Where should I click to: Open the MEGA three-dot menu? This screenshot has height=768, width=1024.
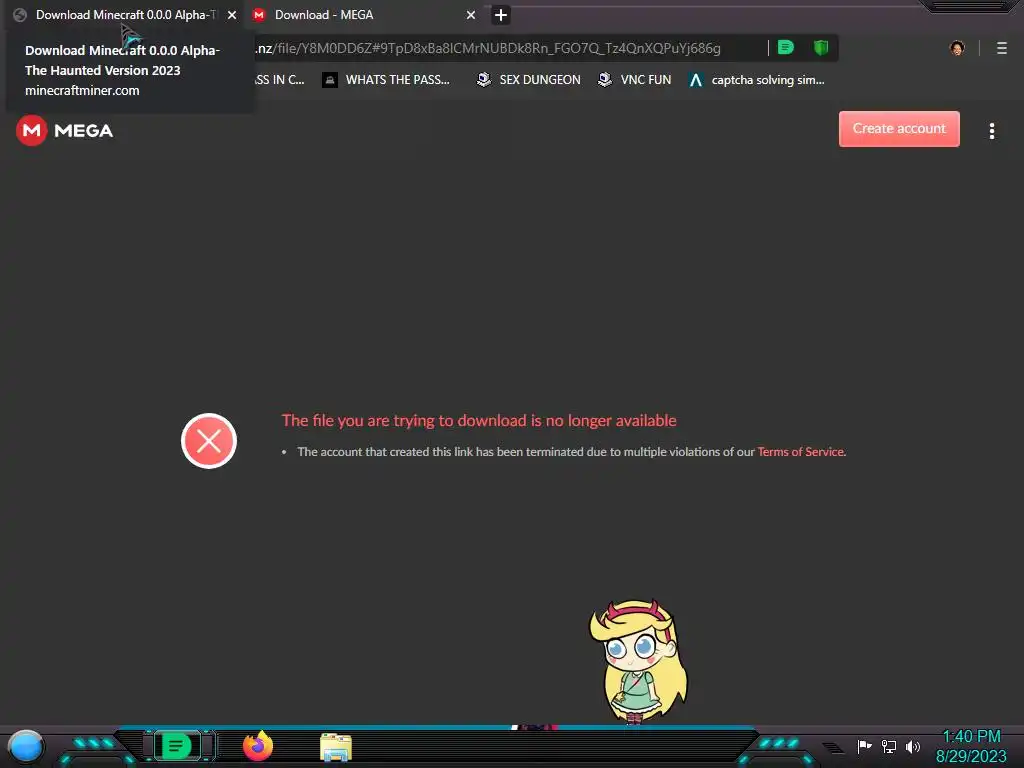[992, 131]
